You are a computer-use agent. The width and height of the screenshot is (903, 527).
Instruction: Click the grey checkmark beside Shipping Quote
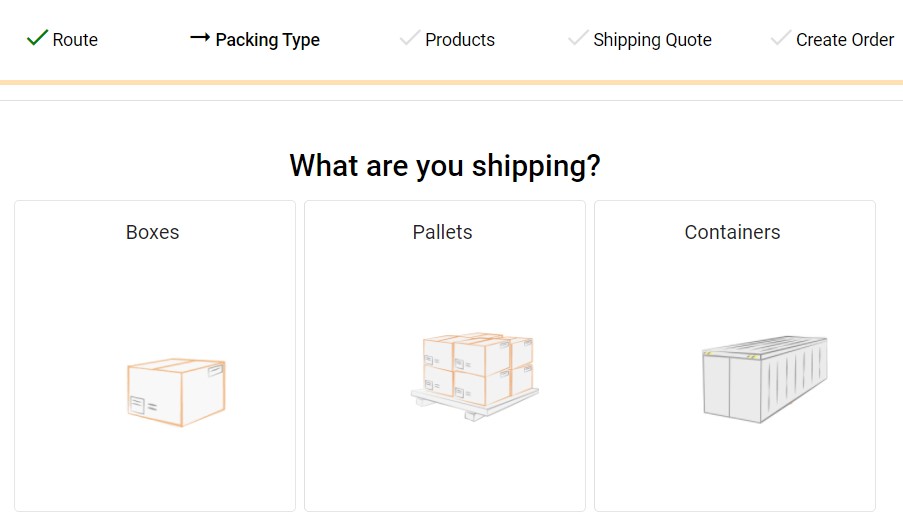pyautogui.click(x=578, y=37)
